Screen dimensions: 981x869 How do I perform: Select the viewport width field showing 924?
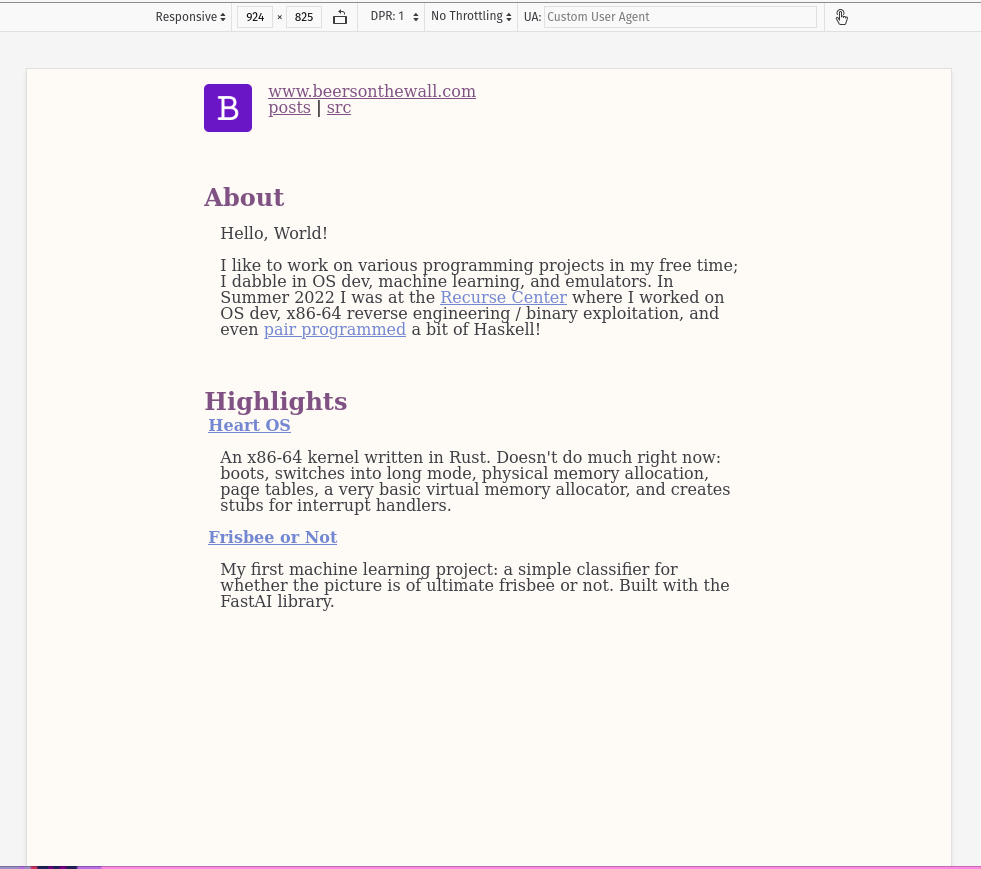point(255,17)
